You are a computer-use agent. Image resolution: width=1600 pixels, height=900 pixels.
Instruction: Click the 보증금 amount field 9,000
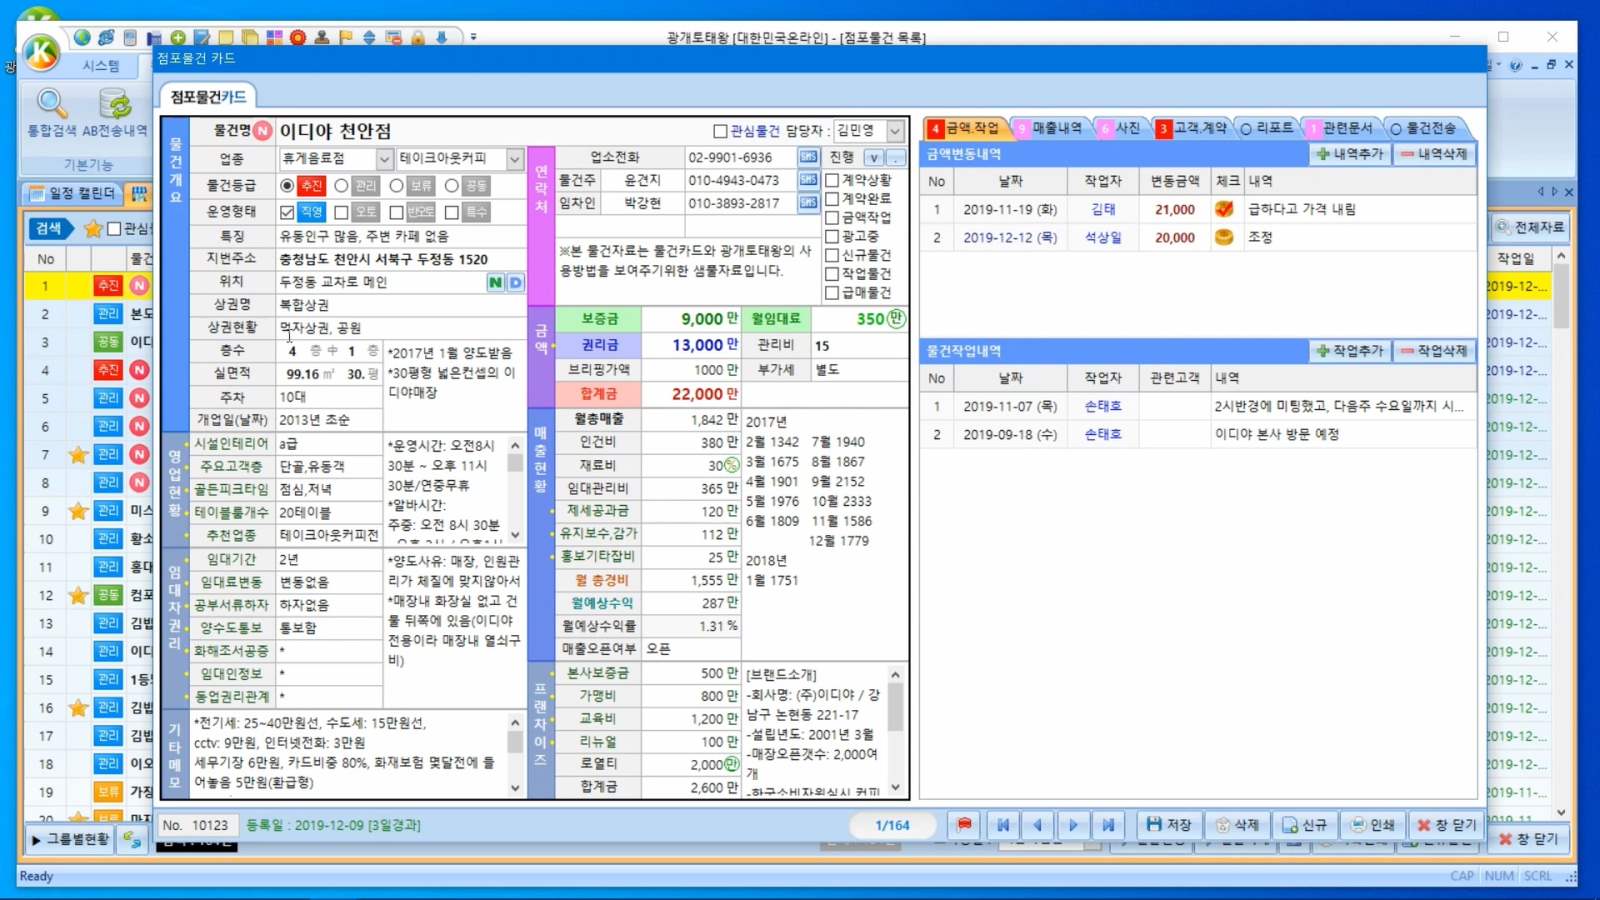pyautogui.click(x=690, y=319)
